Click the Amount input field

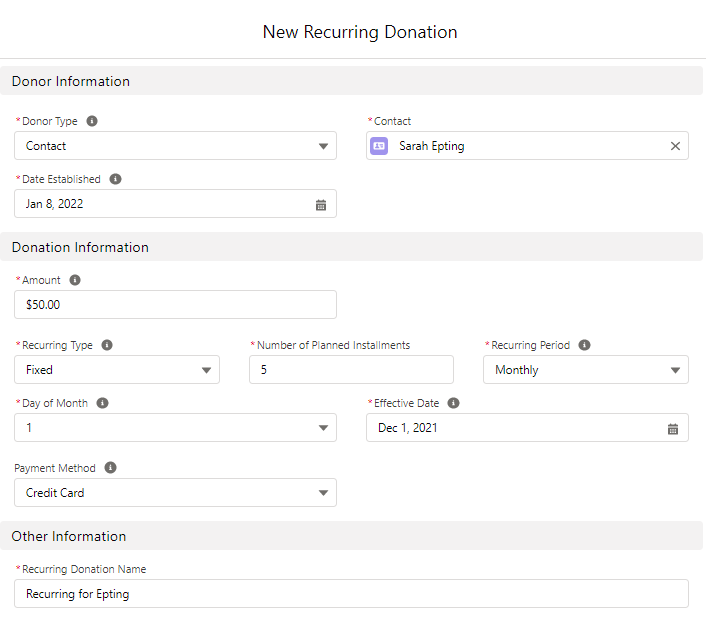175,304
